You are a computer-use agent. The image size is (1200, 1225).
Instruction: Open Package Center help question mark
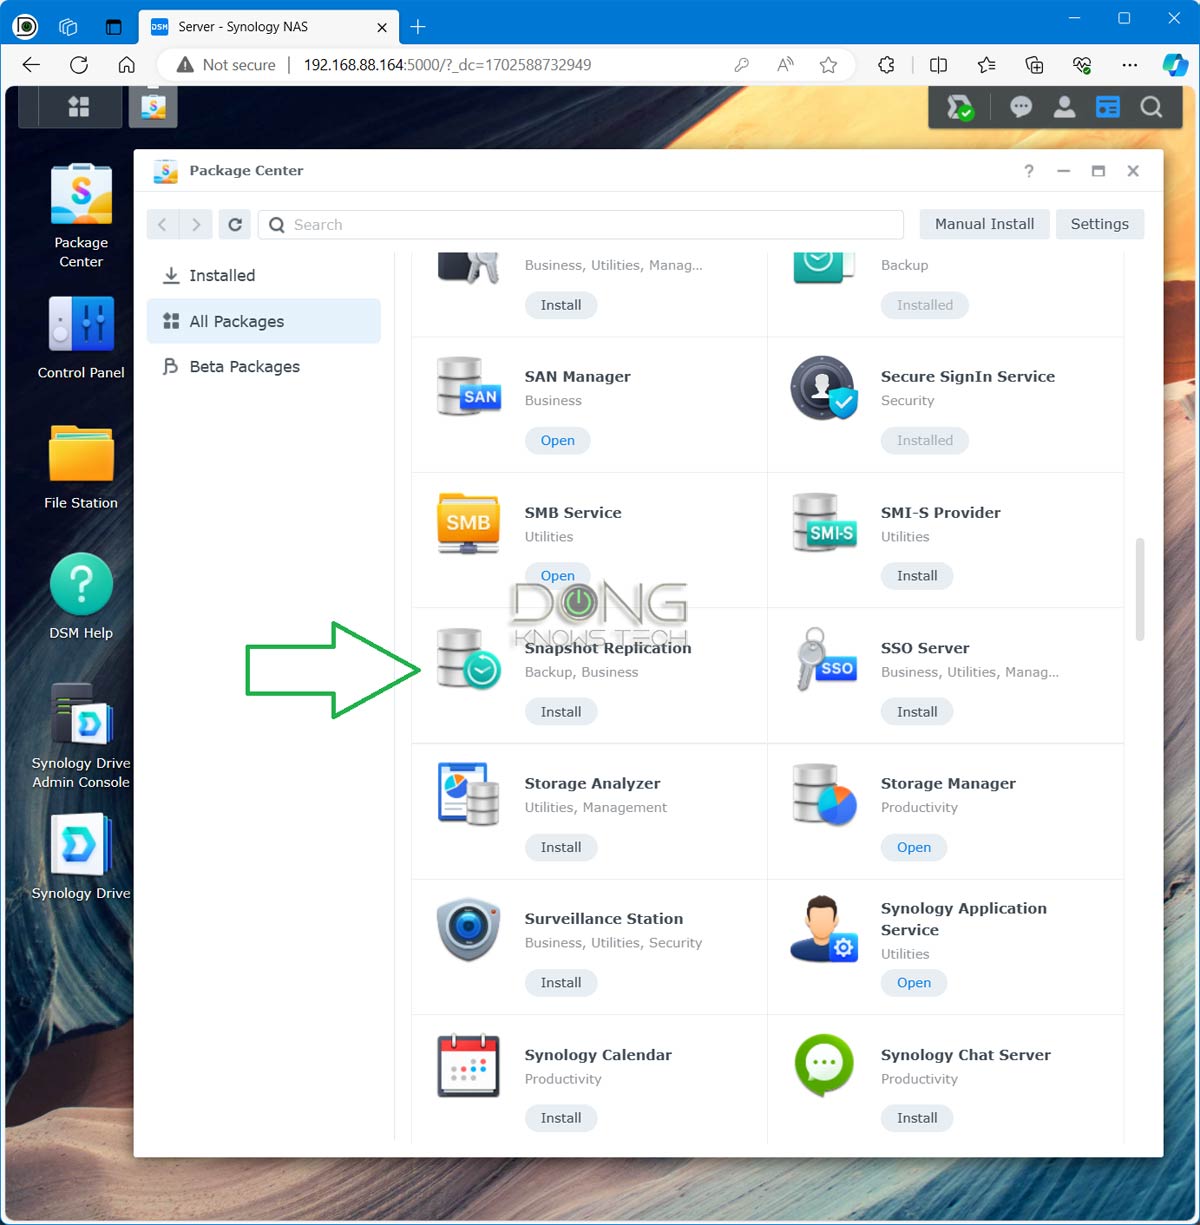(1029, 171)
